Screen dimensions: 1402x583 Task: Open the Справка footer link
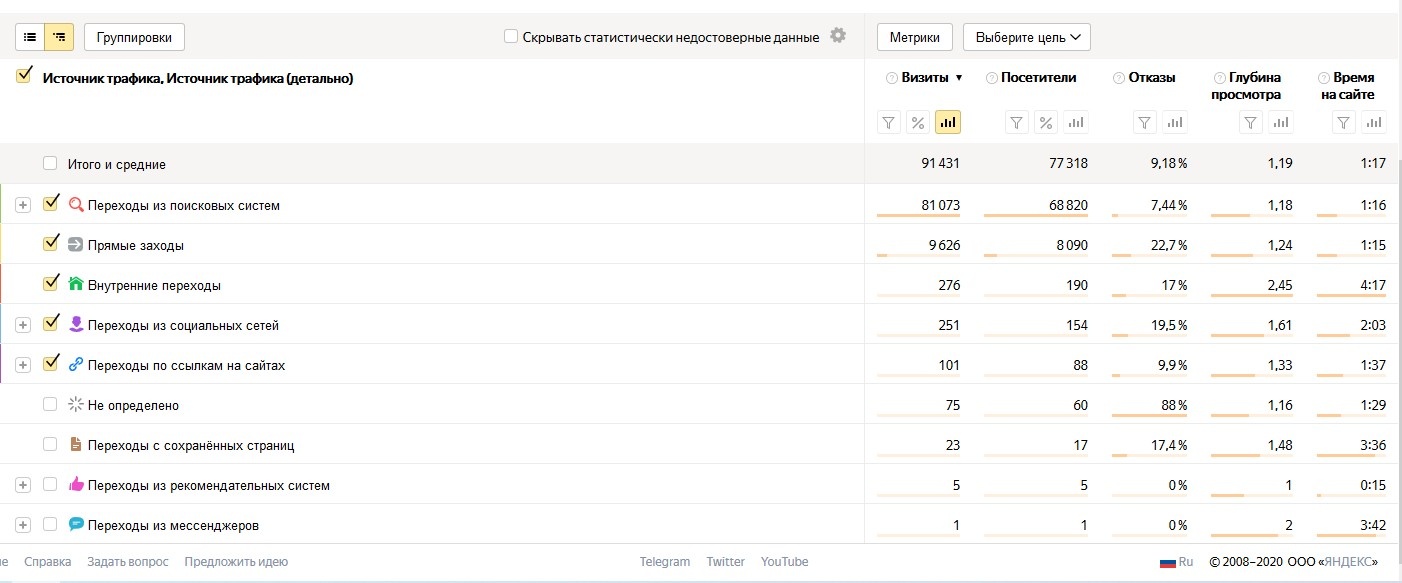click(48, 561)
